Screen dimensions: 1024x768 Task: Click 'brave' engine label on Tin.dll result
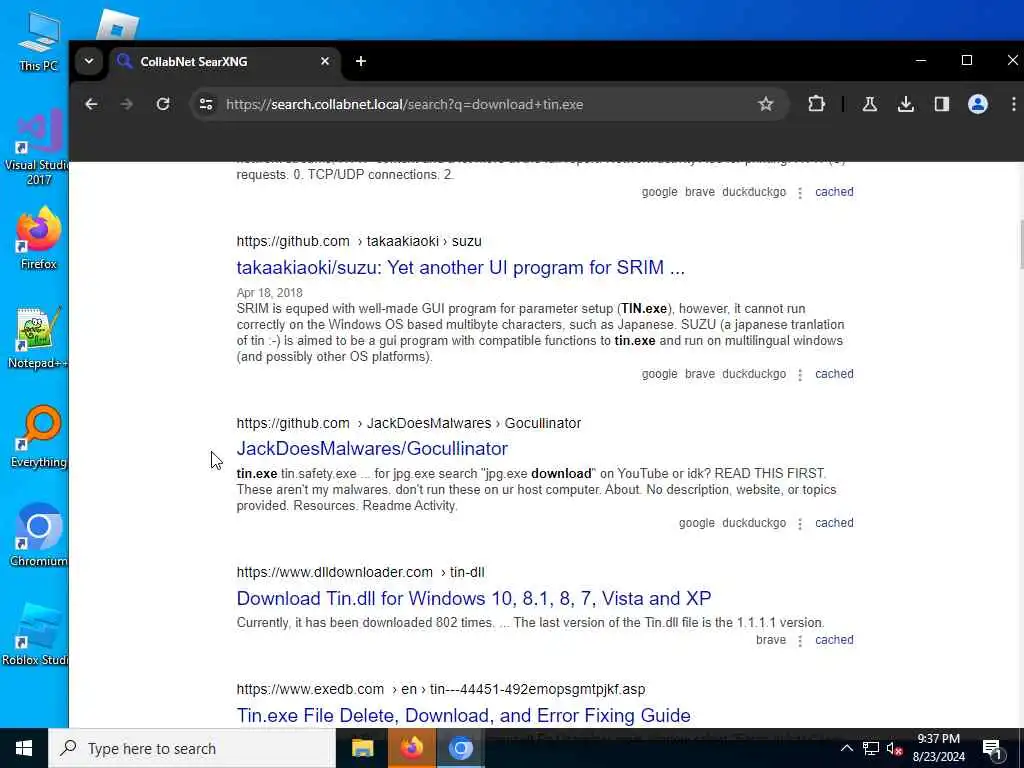[771, 640]
